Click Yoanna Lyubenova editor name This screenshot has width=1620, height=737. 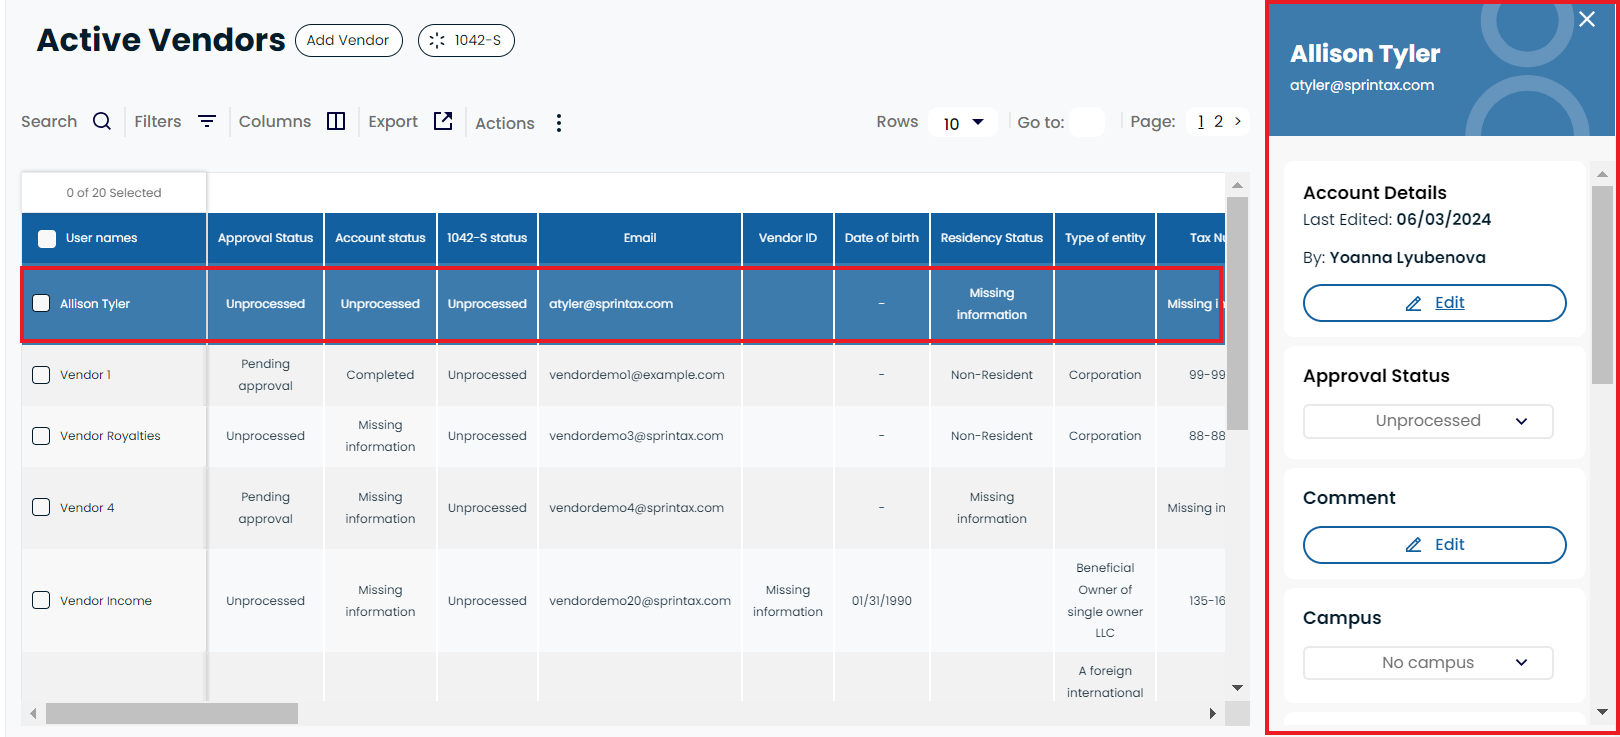coord(1407,258)
